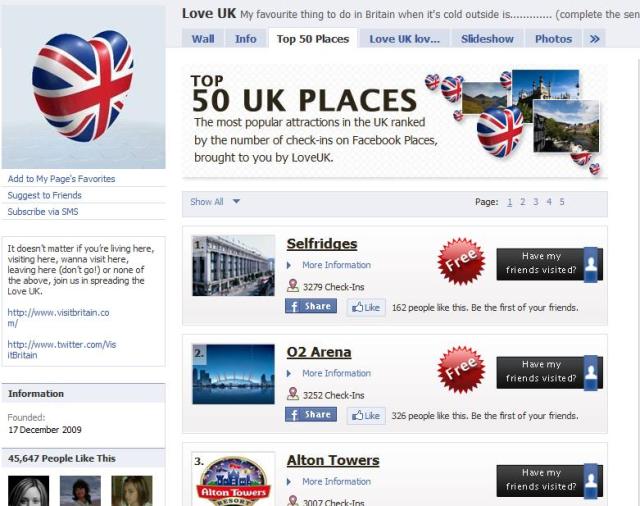Image resolution: width=640 pixels, height=506 pixels.
Task: Expand More Information for Alton Towers
Action: click(336, 482)
